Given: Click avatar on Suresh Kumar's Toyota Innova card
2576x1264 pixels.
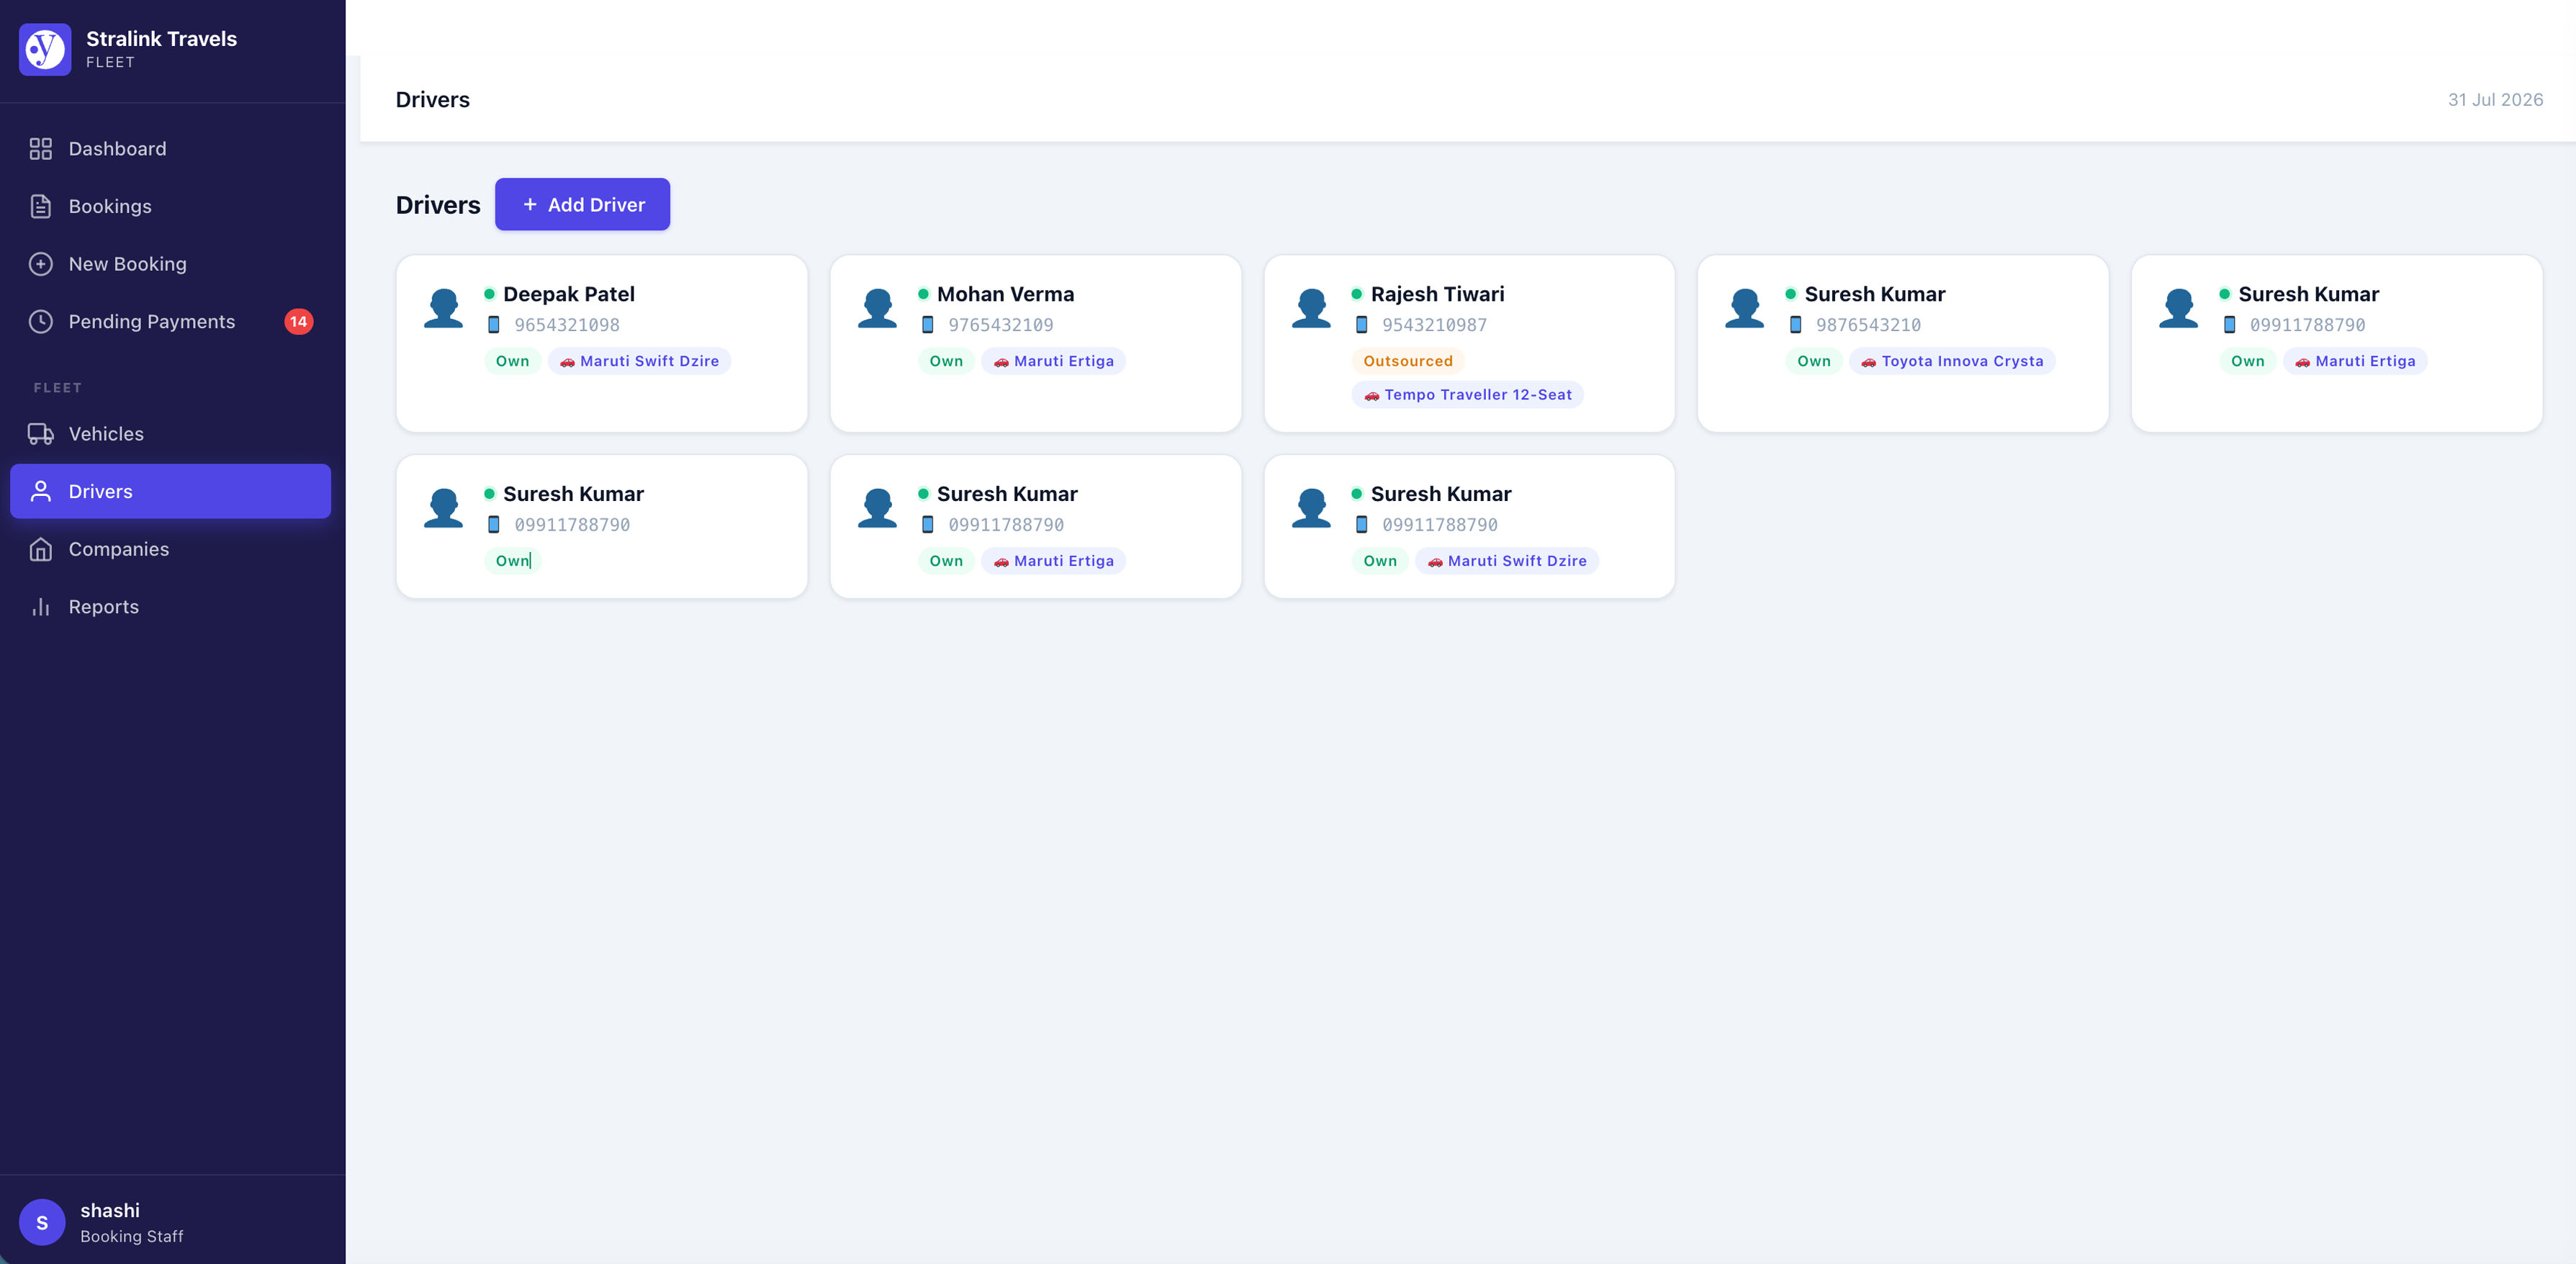Looking at the screenshot, I should click(x=1745, y=308).
